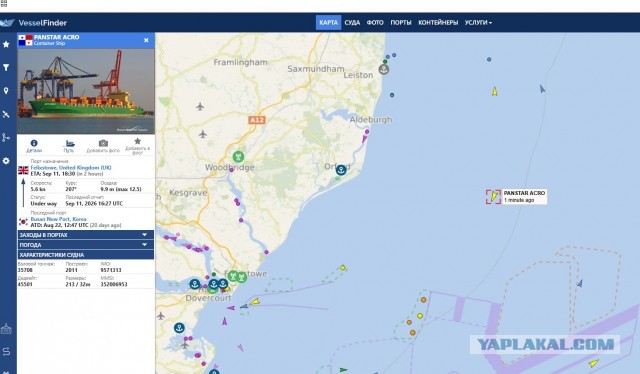
Task: Click the yellow buoy marker east of Felixstowe
Action: 343,268
